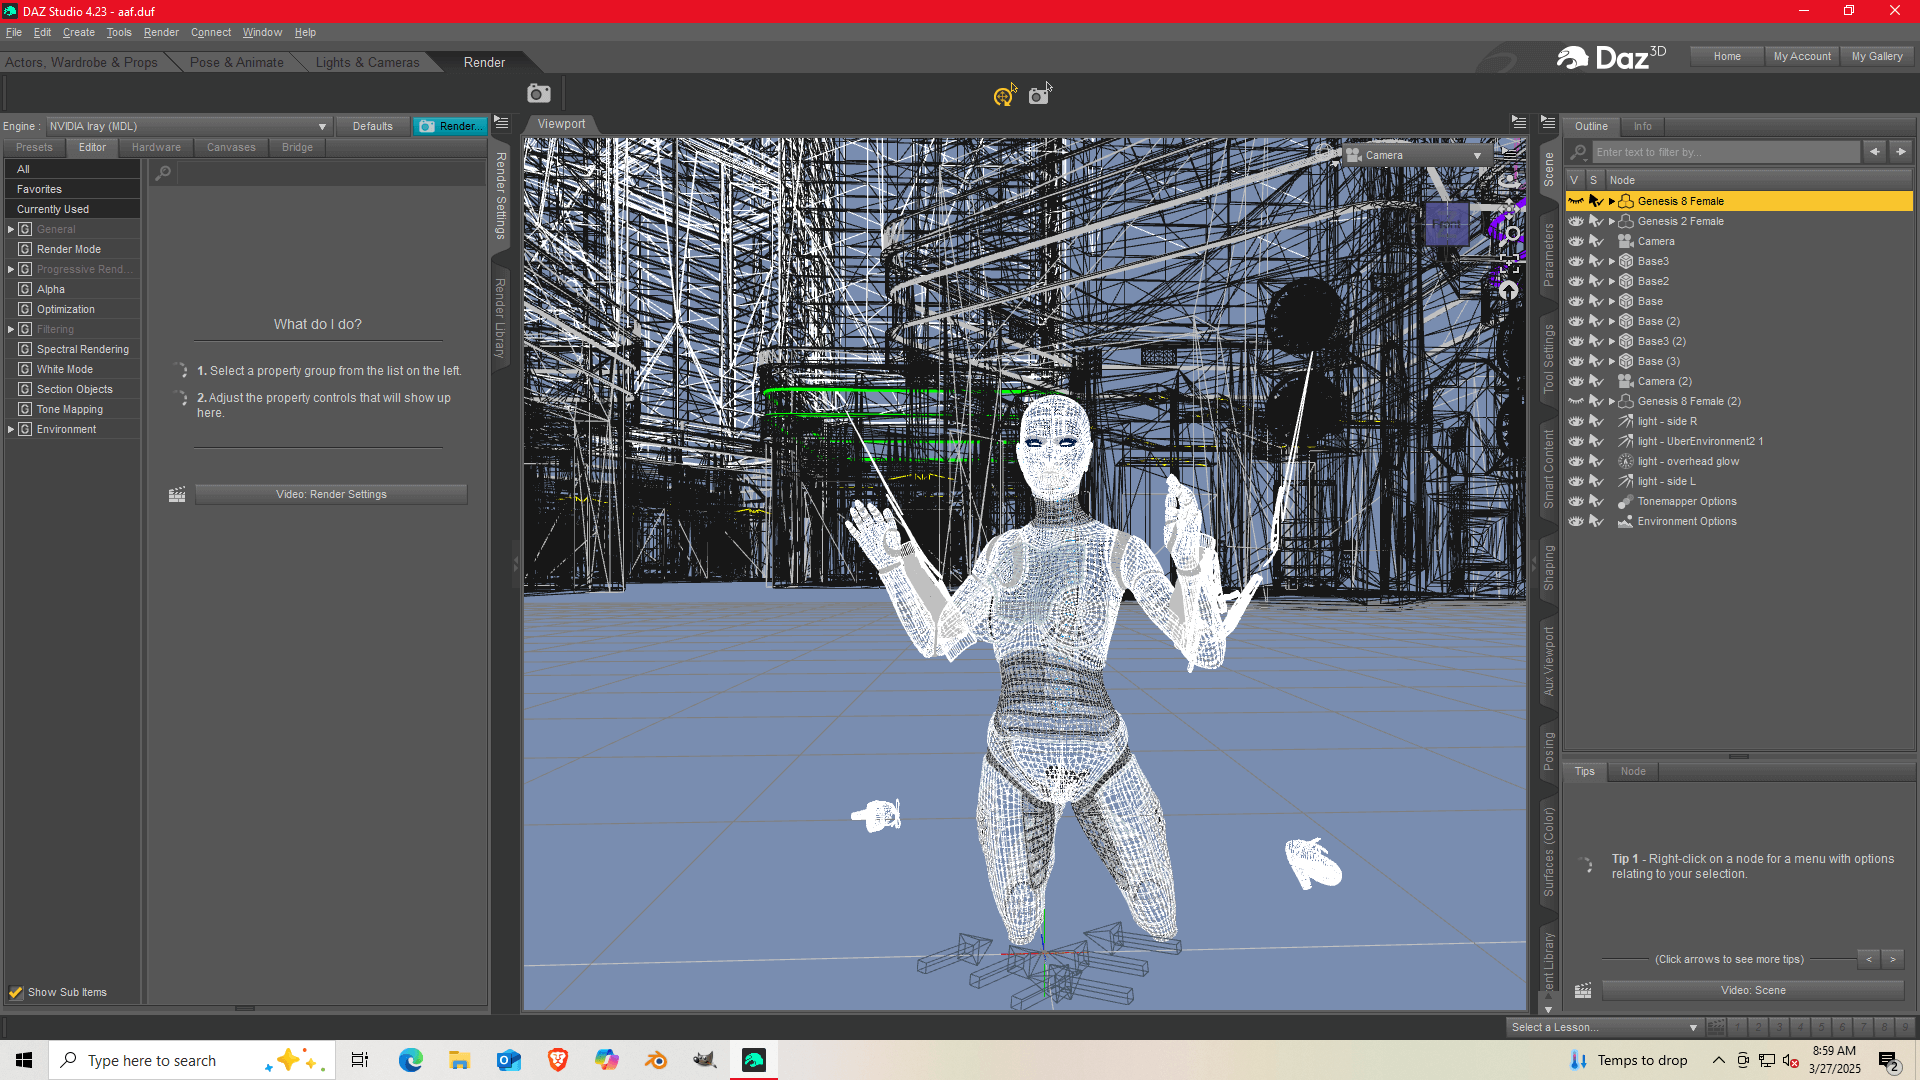Select the Environment Options node
Image resolution: width=1920 pixels, height=1080 pixels.
1686,521
